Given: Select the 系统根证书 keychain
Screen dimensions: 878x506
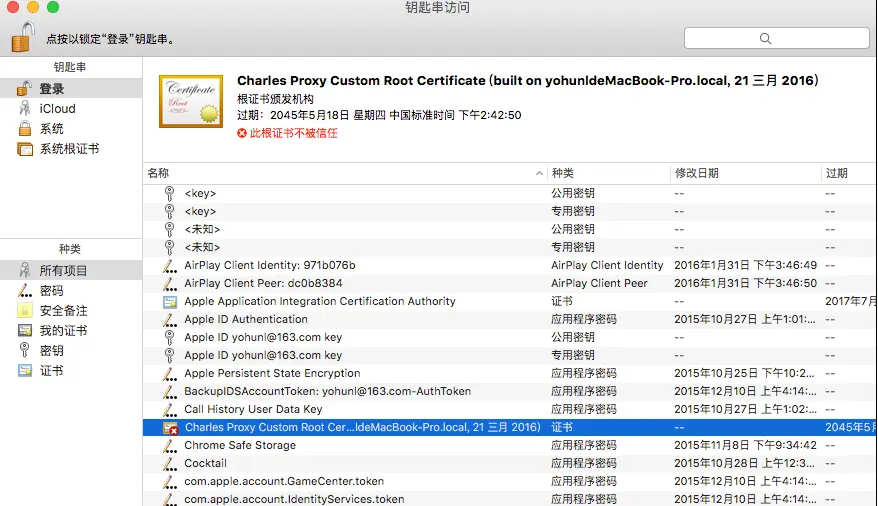Looking at the screenshot, I should click(71, 149).
